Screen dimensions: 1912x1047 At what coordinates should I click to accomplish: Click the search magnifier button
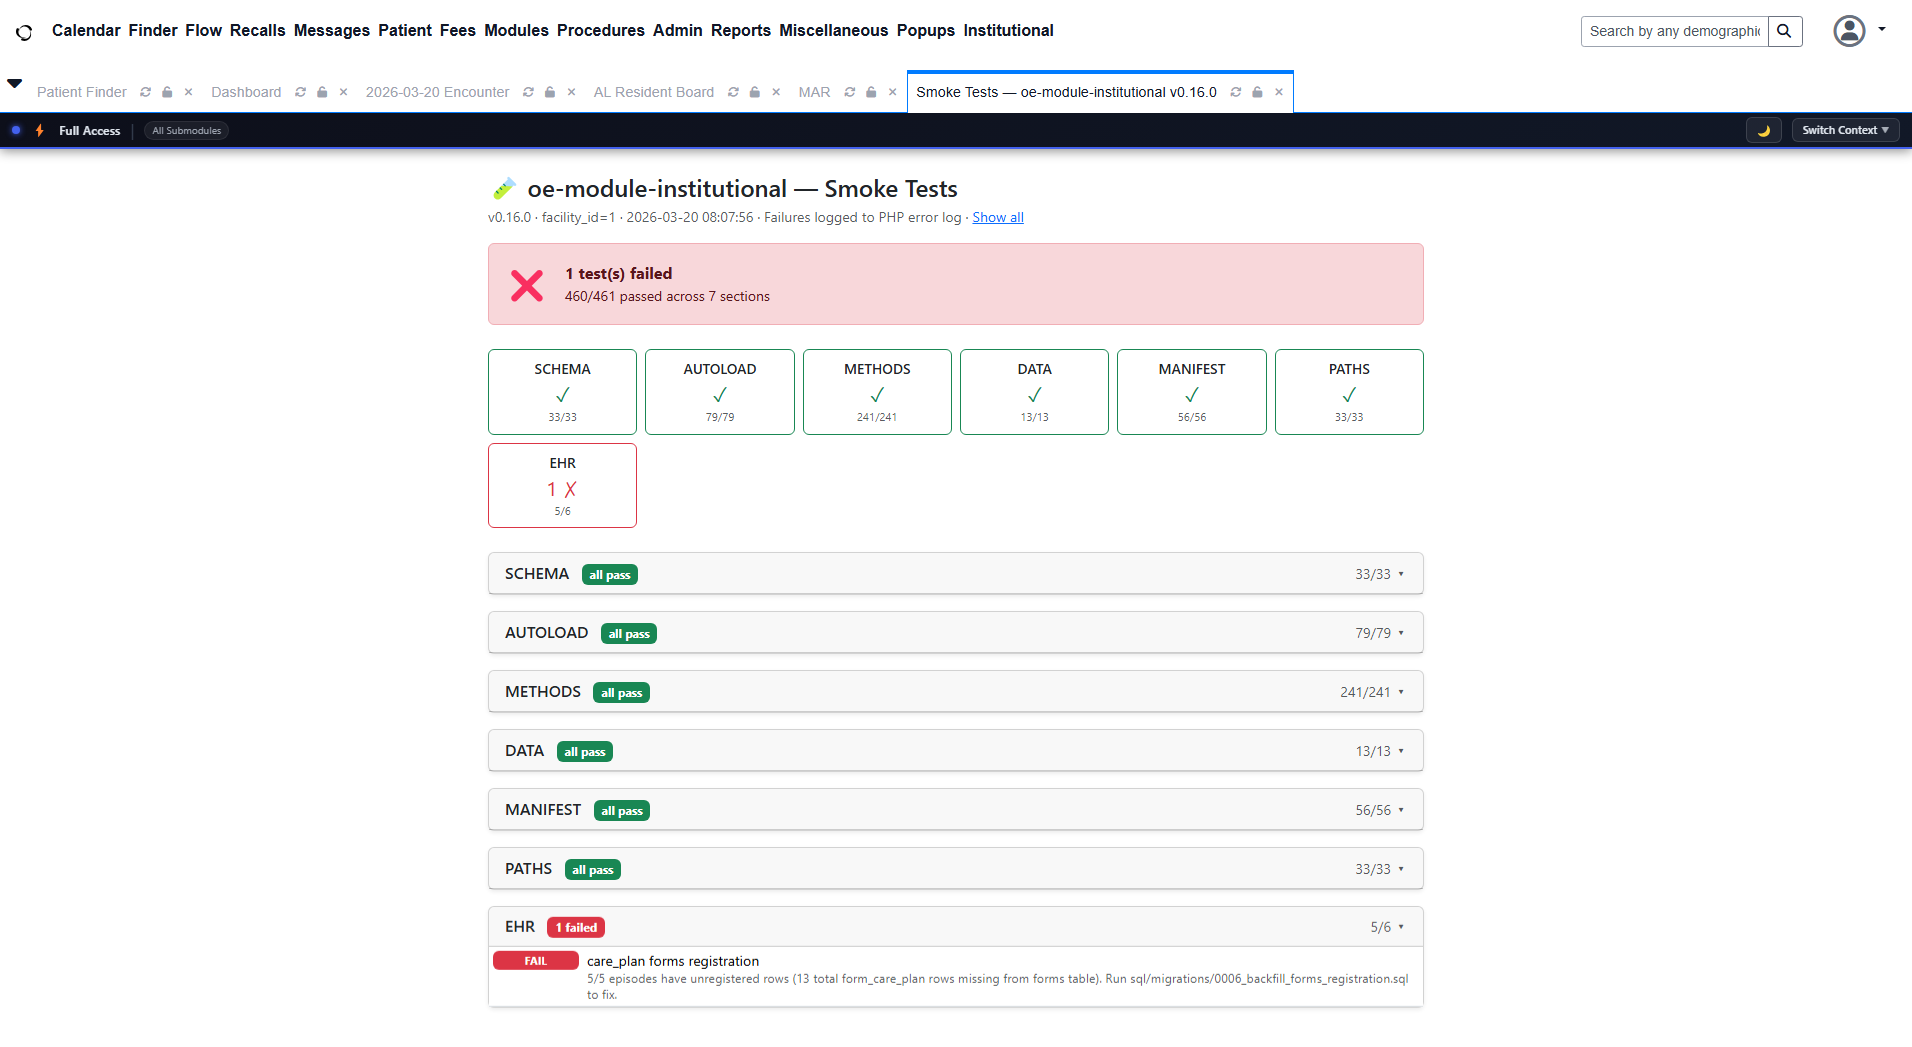pyautogui.click(x=1784, y=31)
